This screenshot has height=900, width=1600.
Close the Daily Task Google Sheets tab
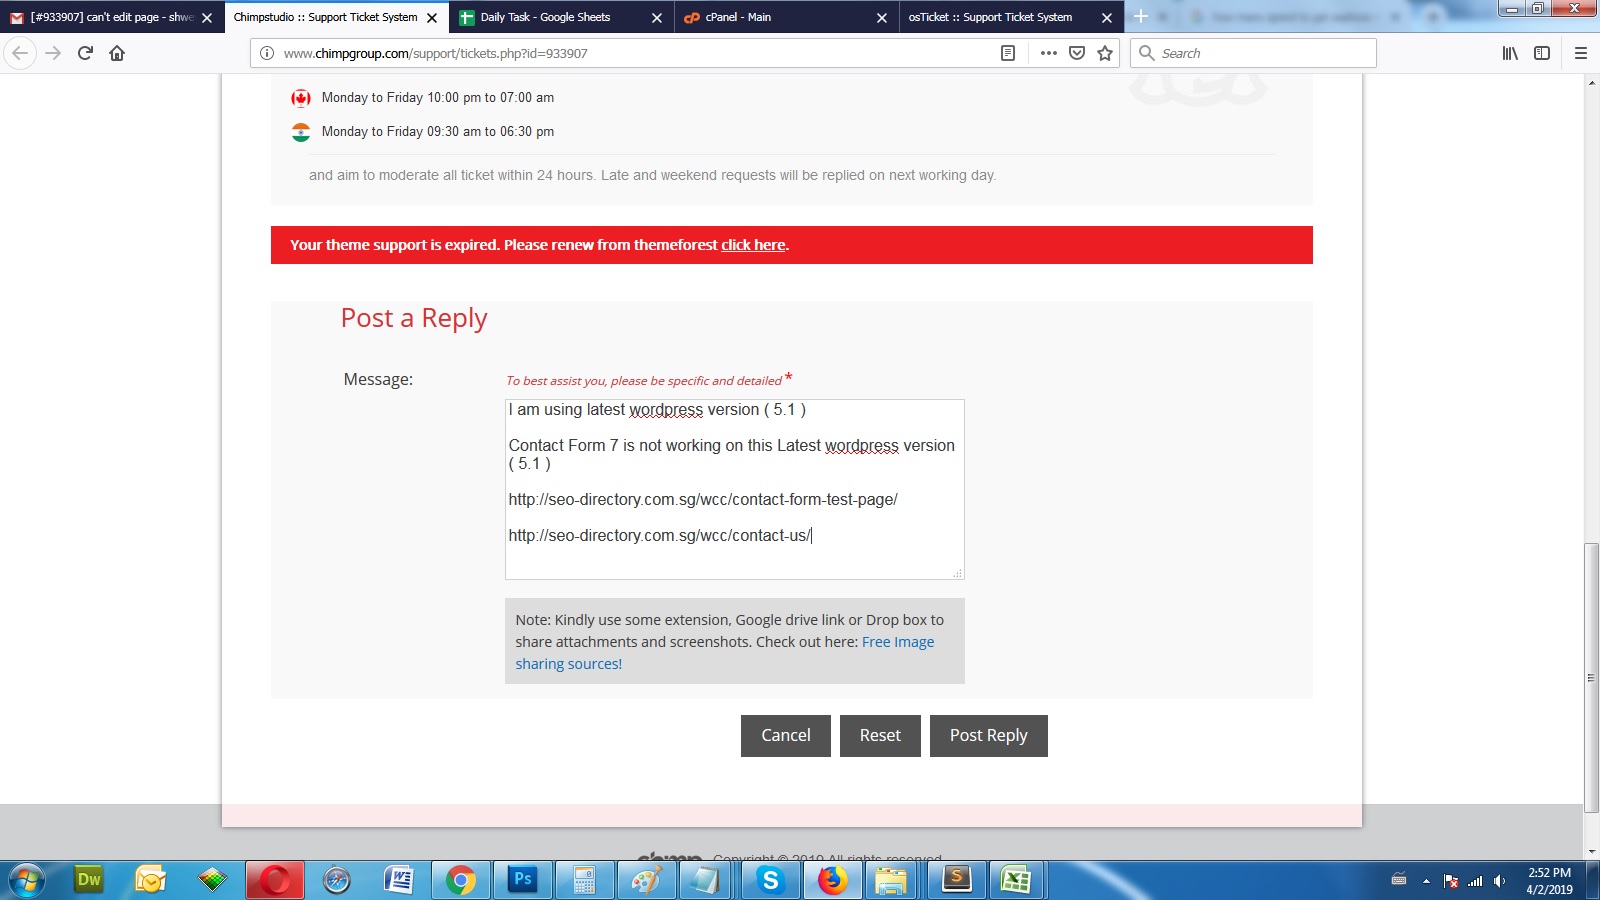pyautogui.click(x=657, y=18)
